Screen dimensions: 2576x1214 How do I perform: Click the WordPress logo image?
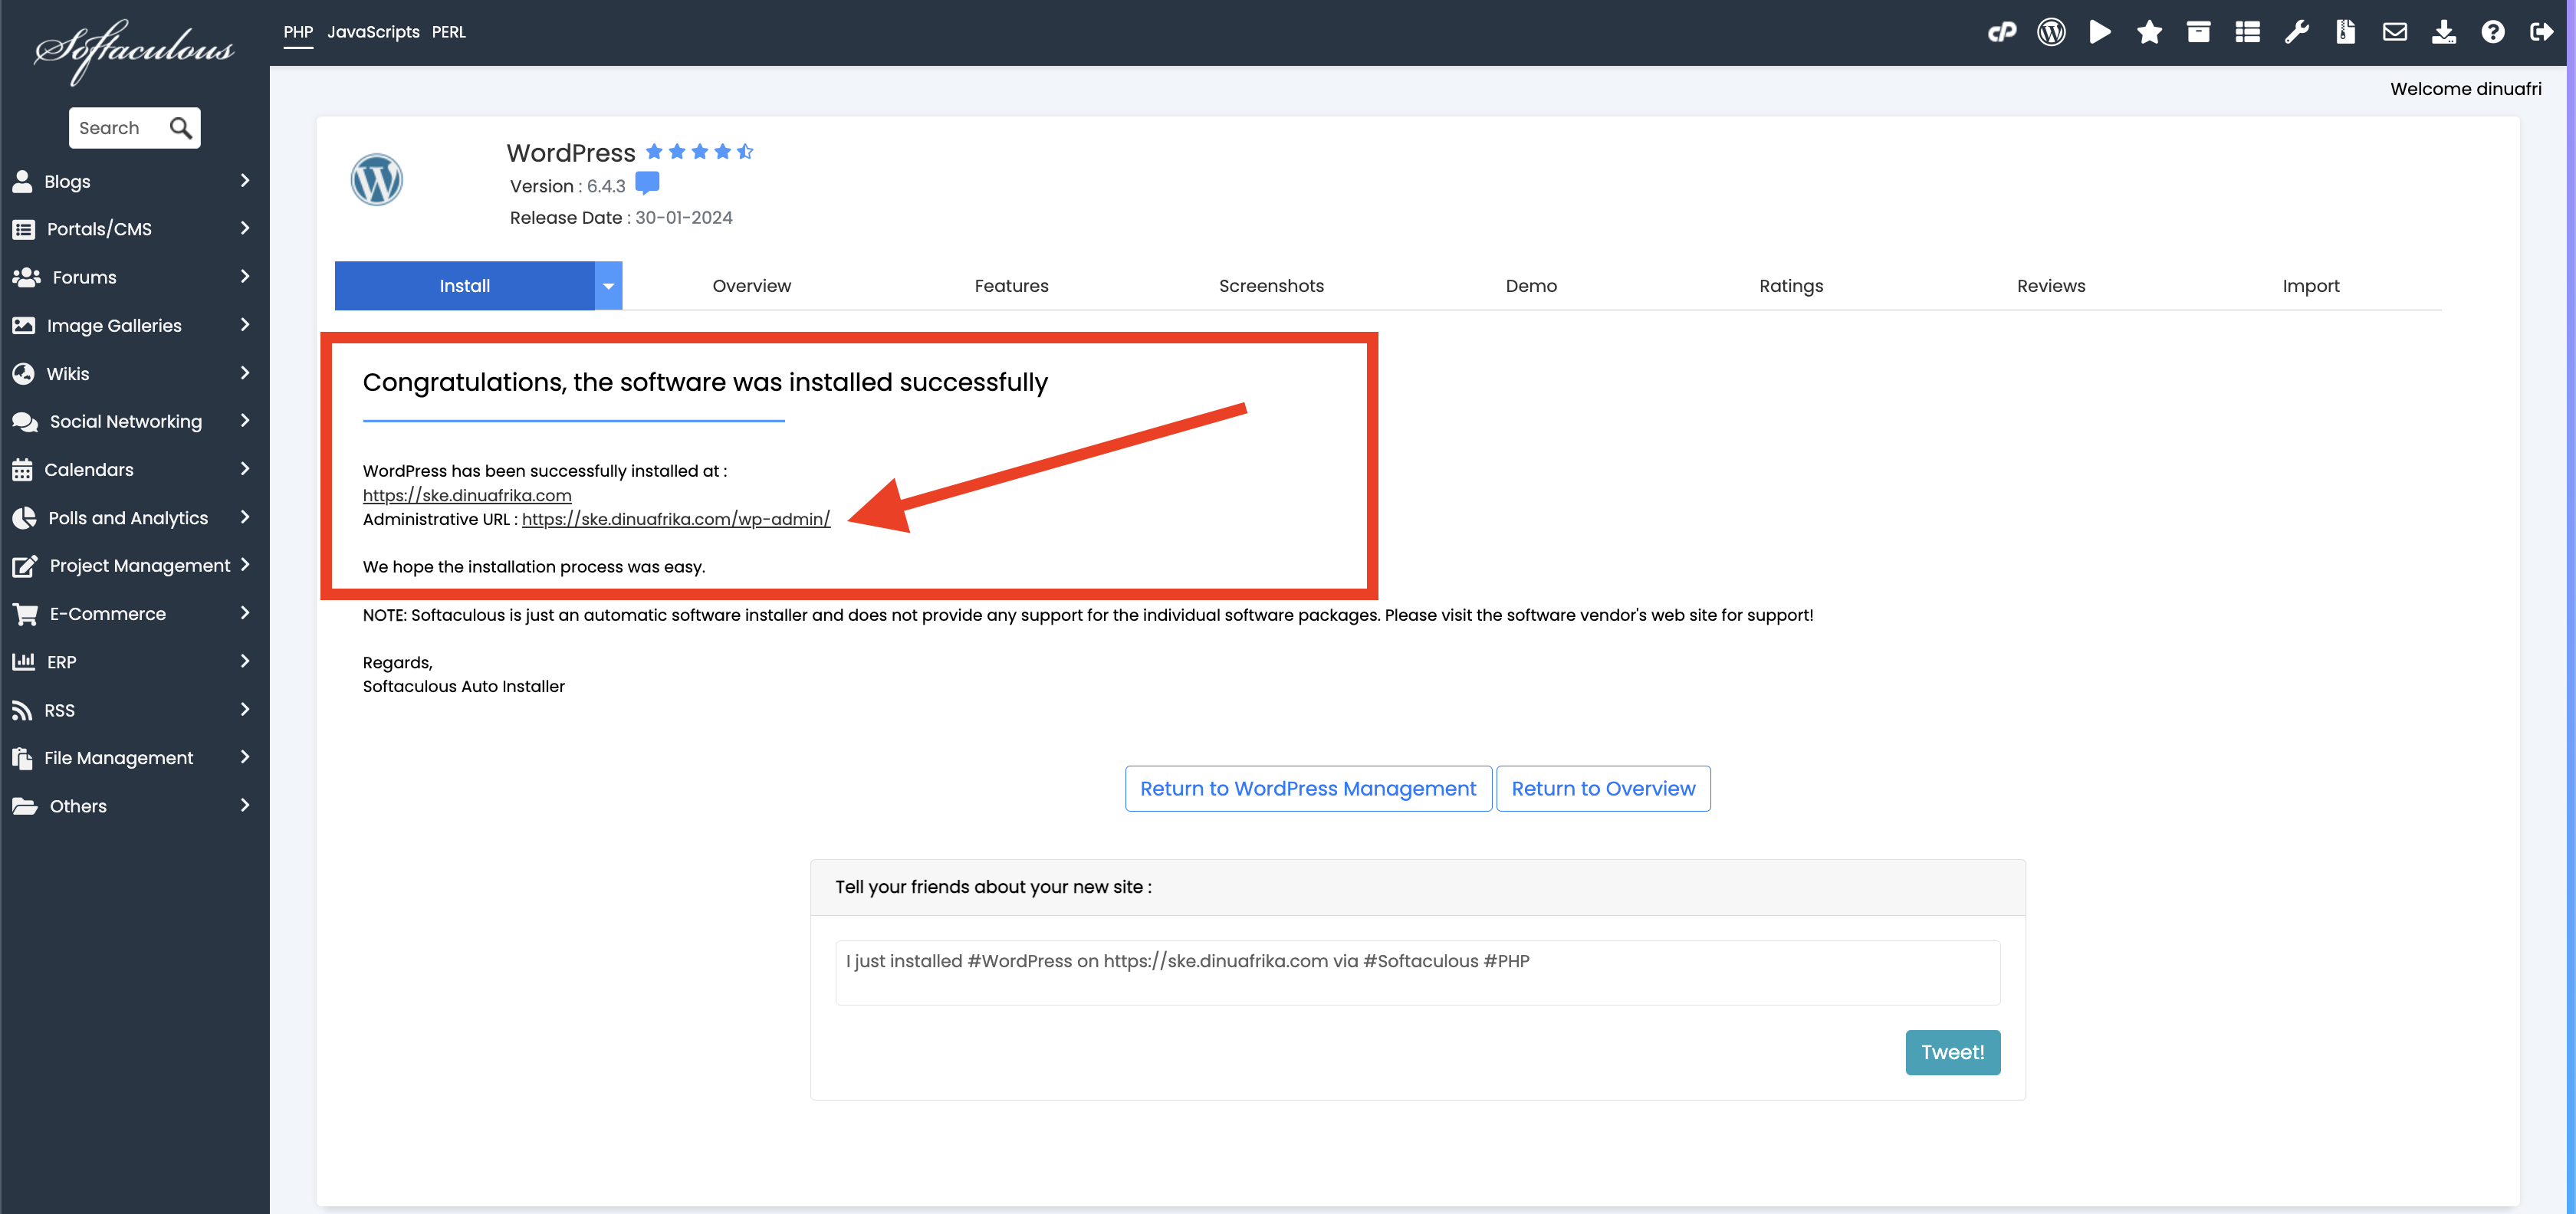pyautogui.click(x=377, y=180)
